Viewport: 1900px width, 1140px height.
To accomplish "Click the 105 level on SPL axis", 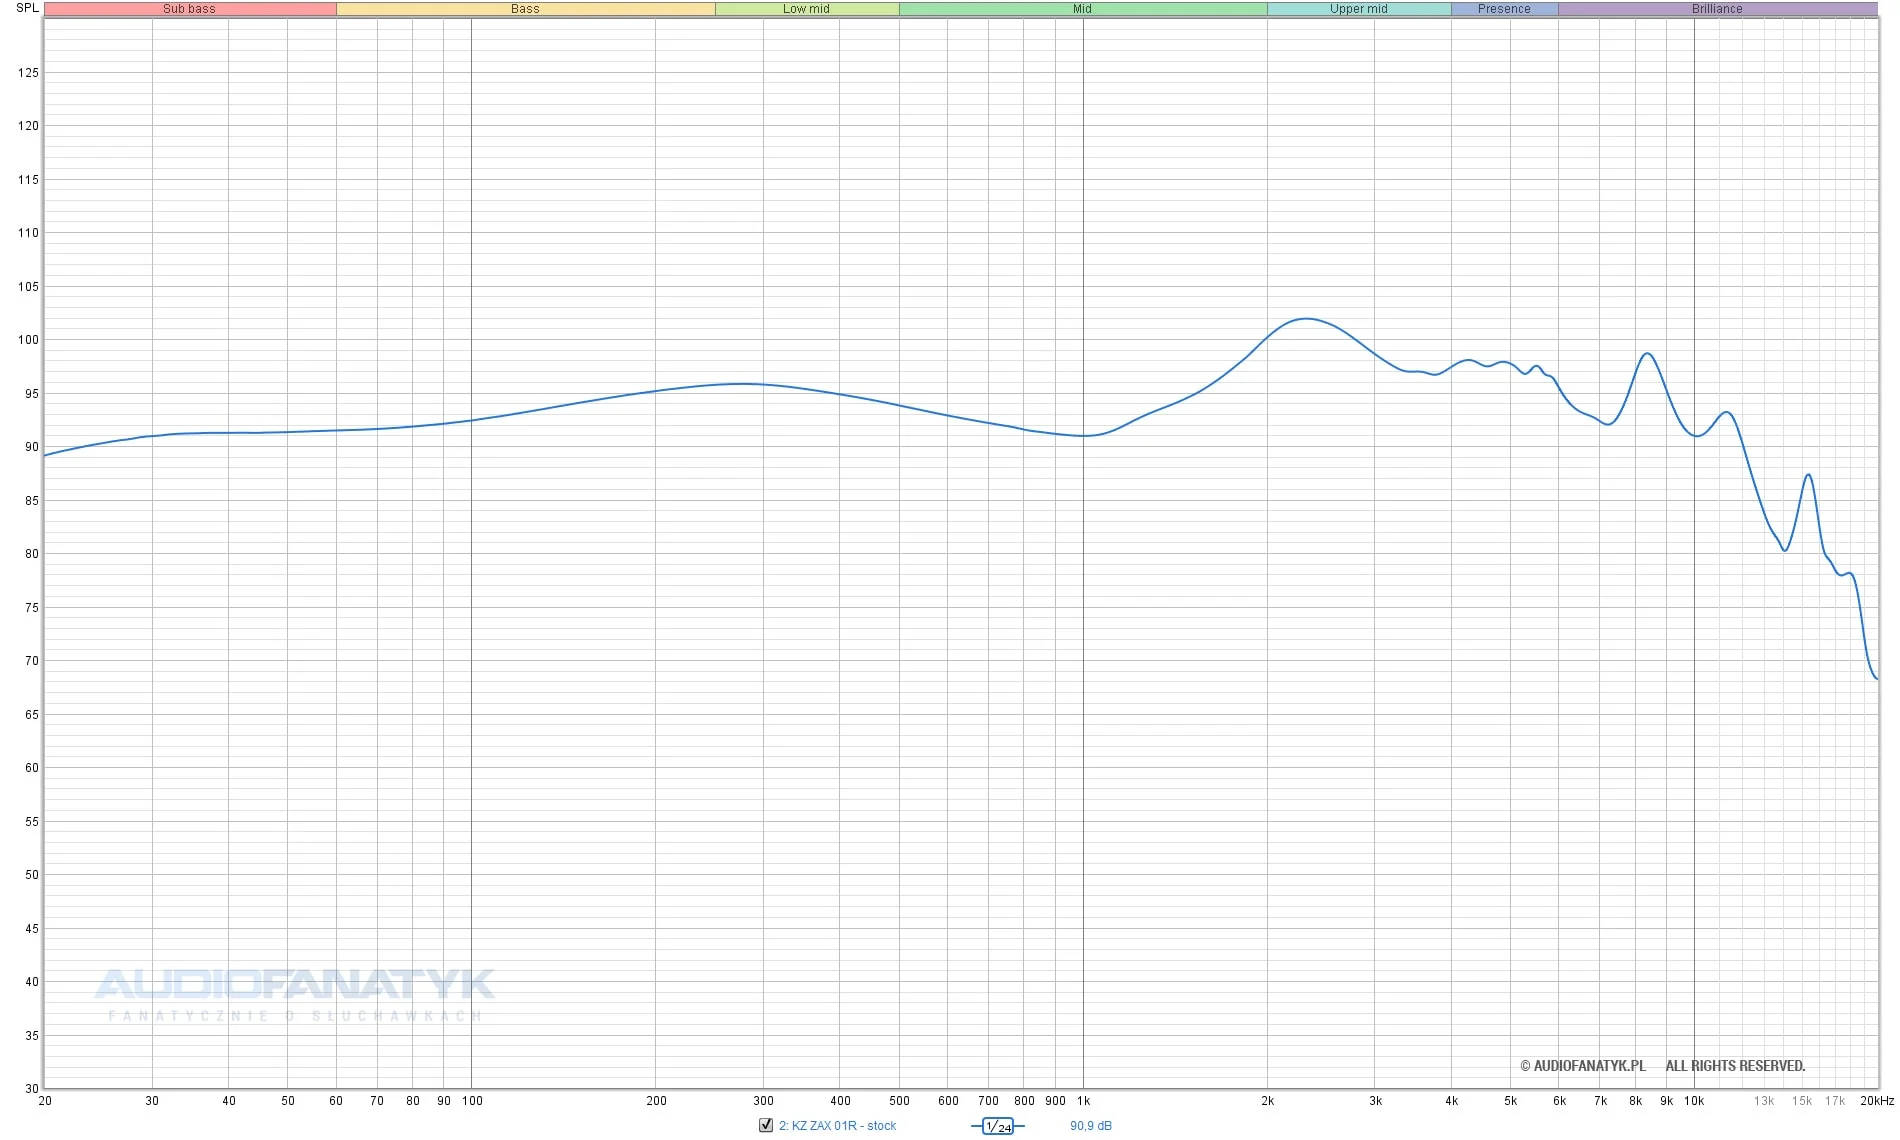I will click(x=28, y=287).
